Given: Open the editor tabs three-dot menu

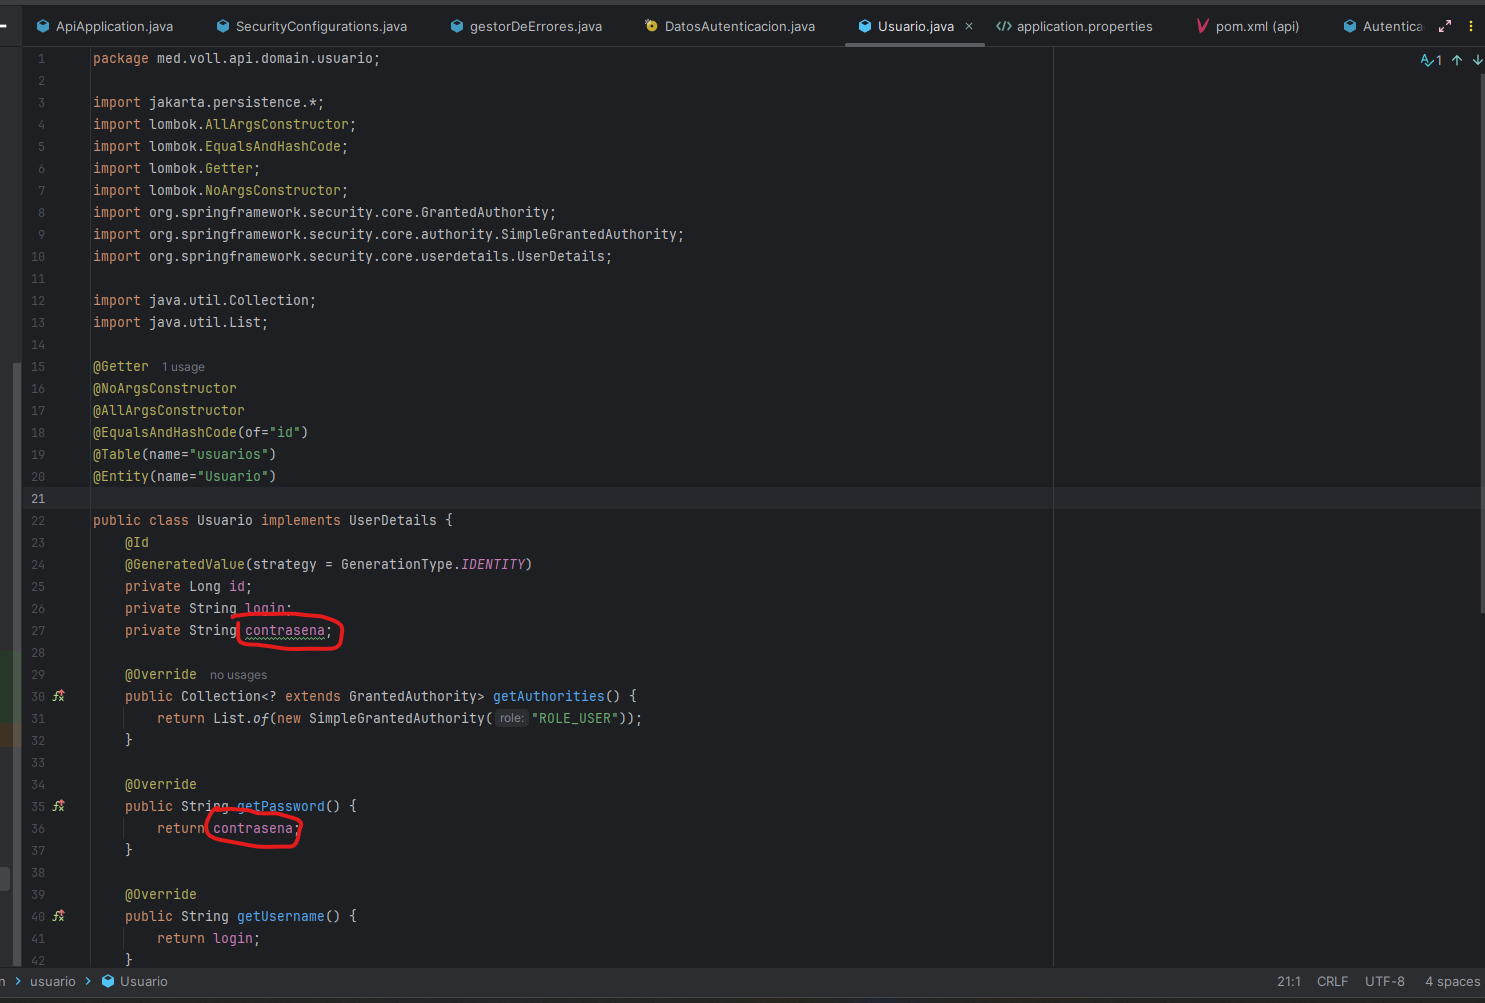Looking at the screenshot, I should 1471,26.
